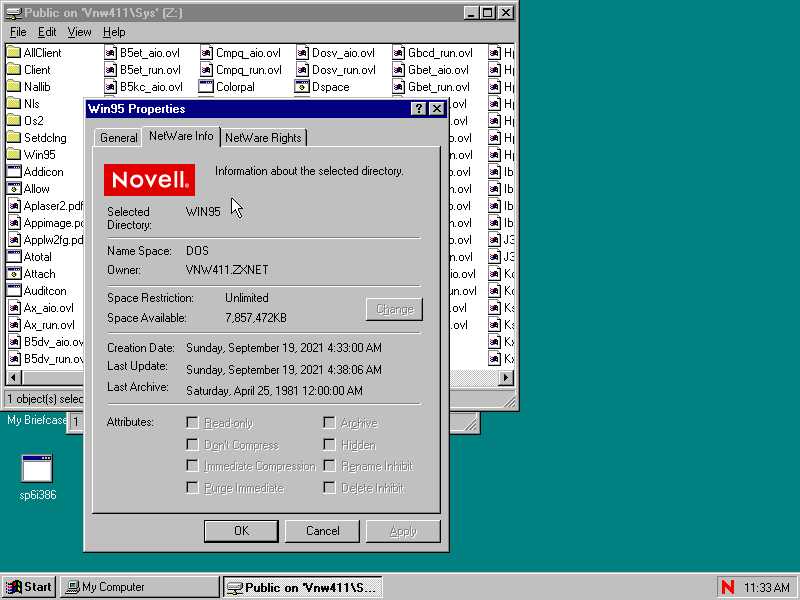Select the Cmpq_aio.ovl file icon
800x600 pixels.
tap(206, 53)
